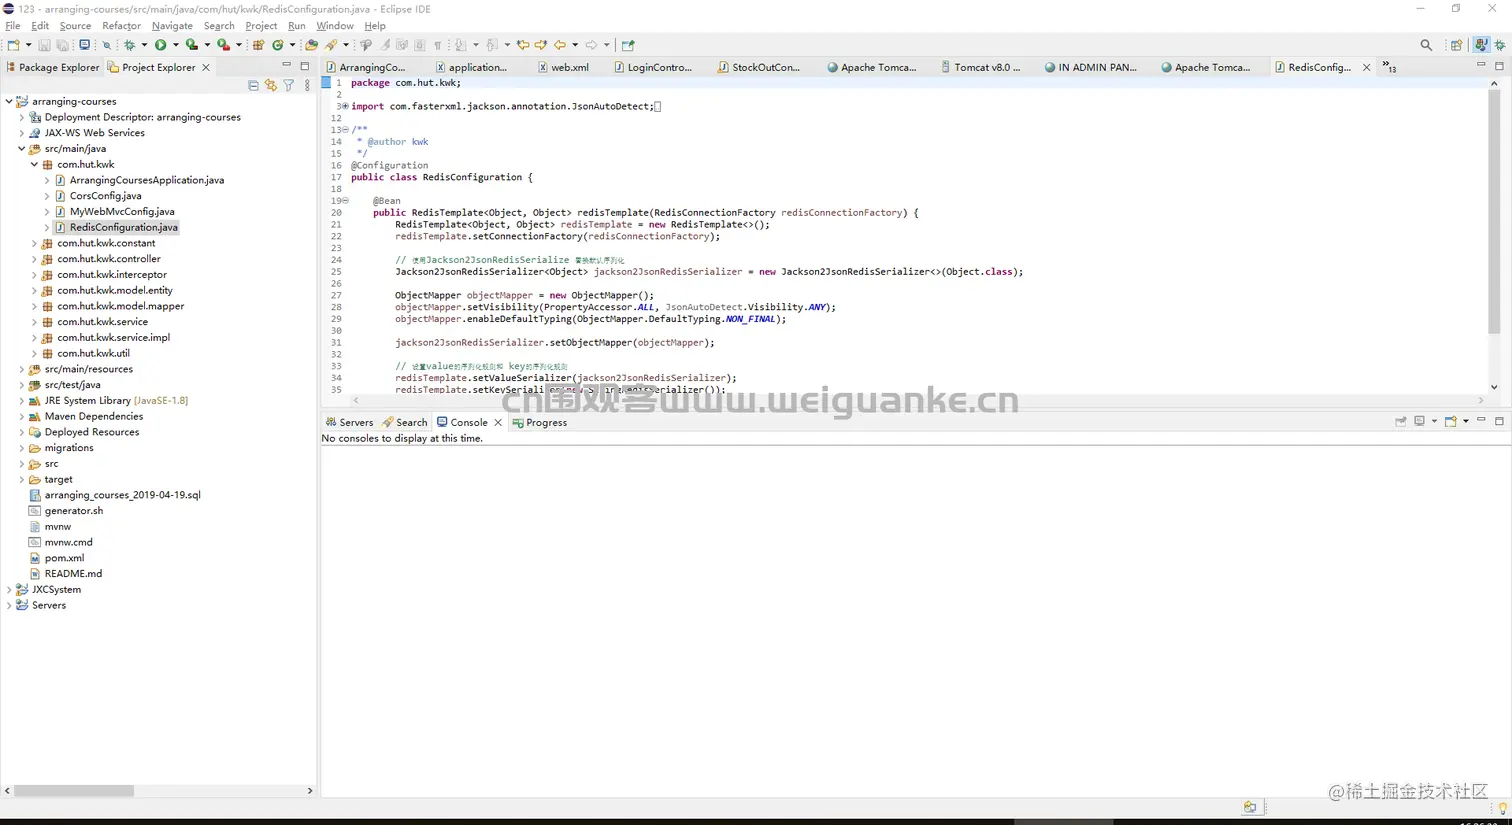Expand the com.hut.kwk.controller package
This screenshot has width=1512, height=825.
[x=34, y=259]
